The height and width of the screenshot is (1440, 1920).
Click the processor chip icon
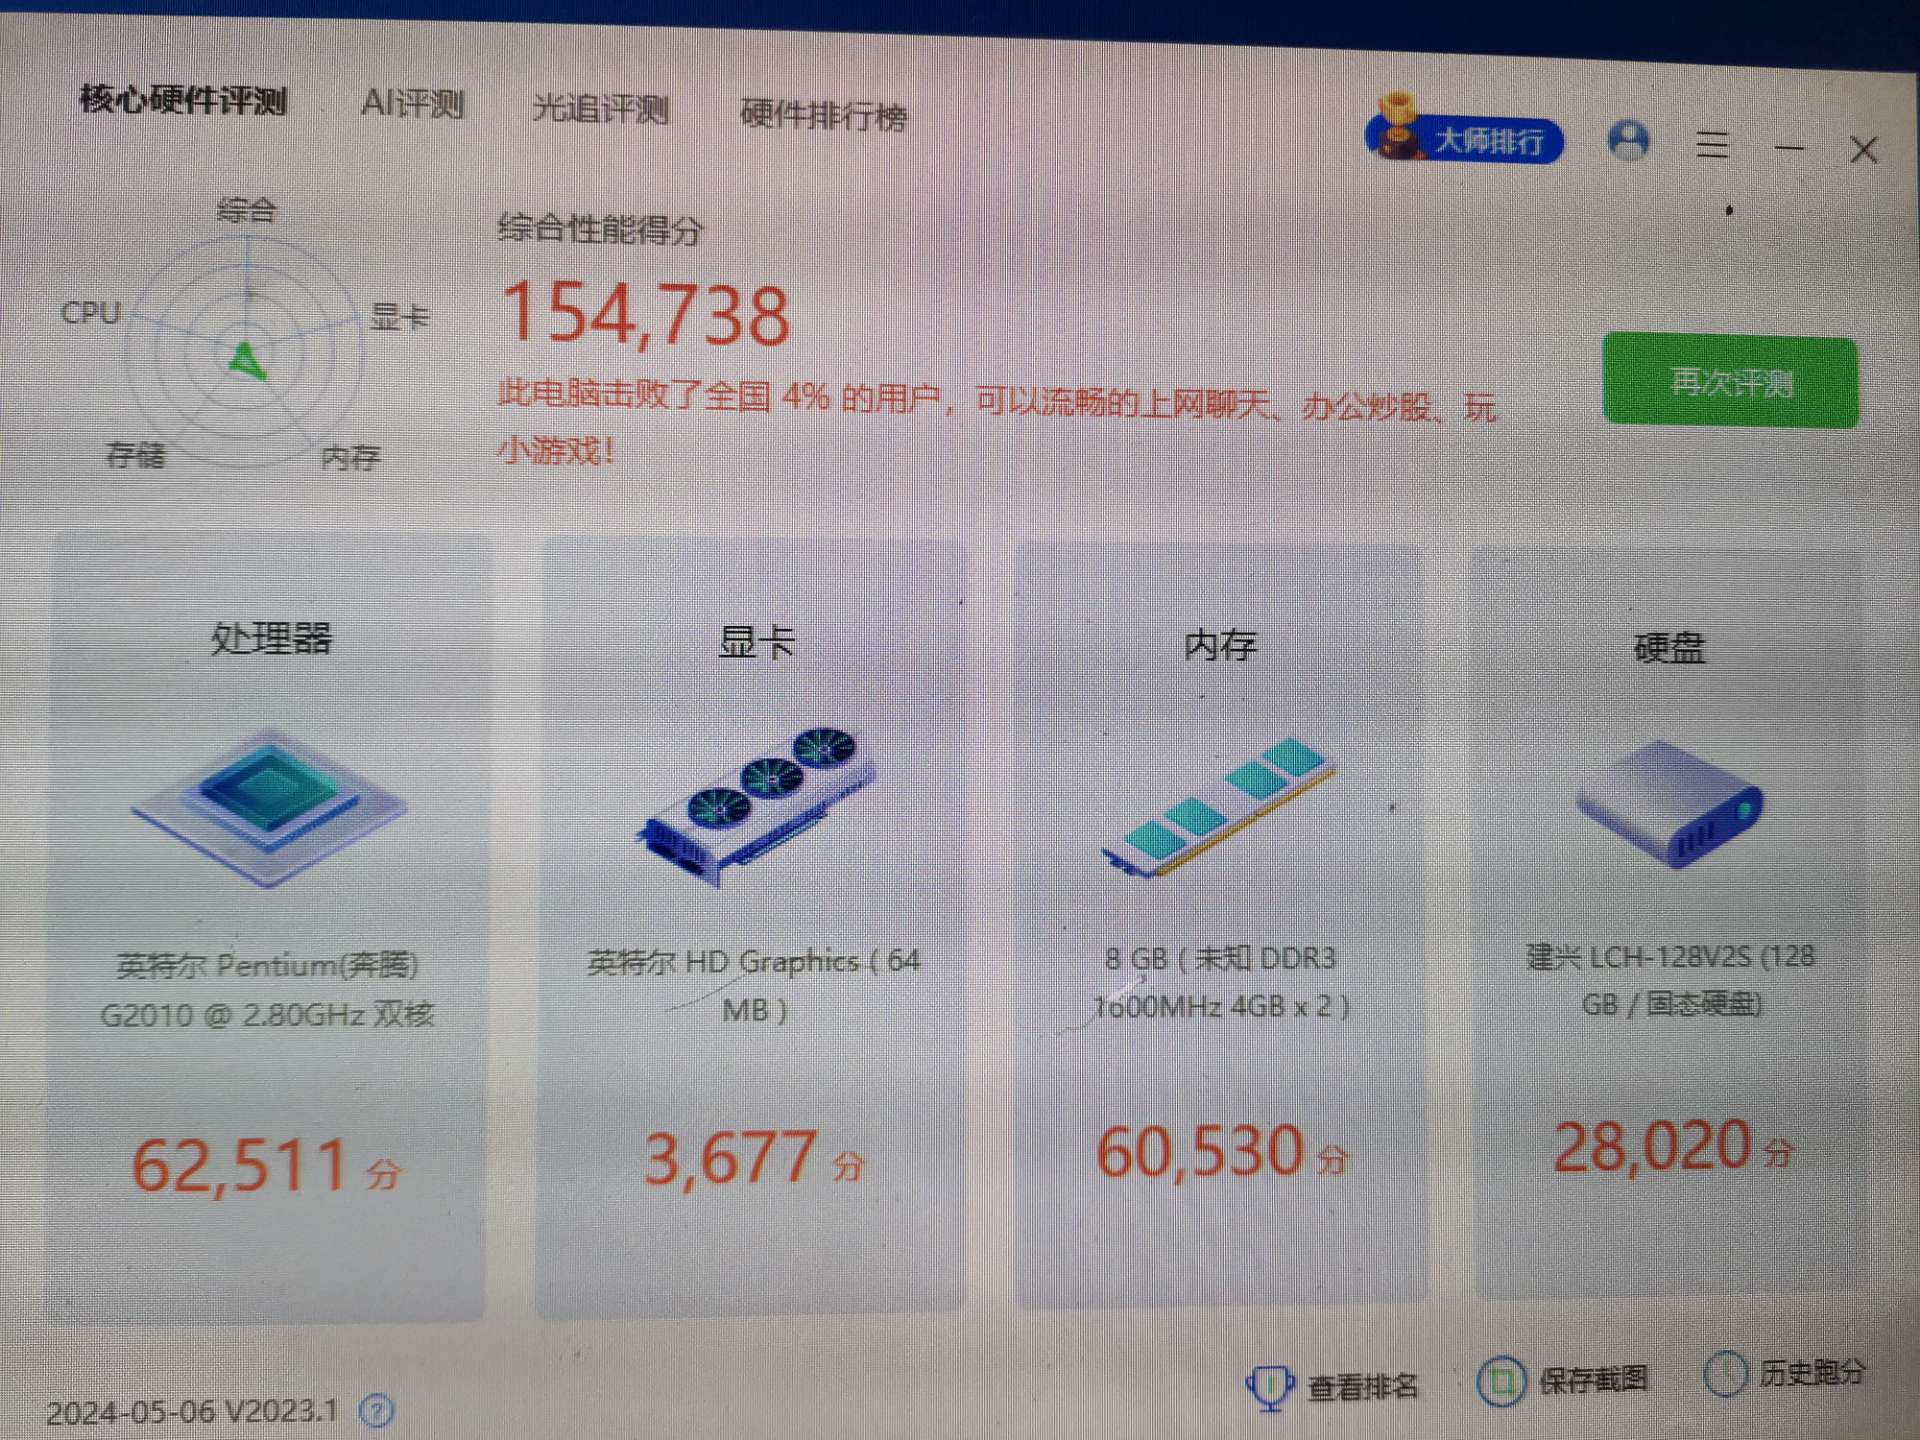(x=268, y=808)
